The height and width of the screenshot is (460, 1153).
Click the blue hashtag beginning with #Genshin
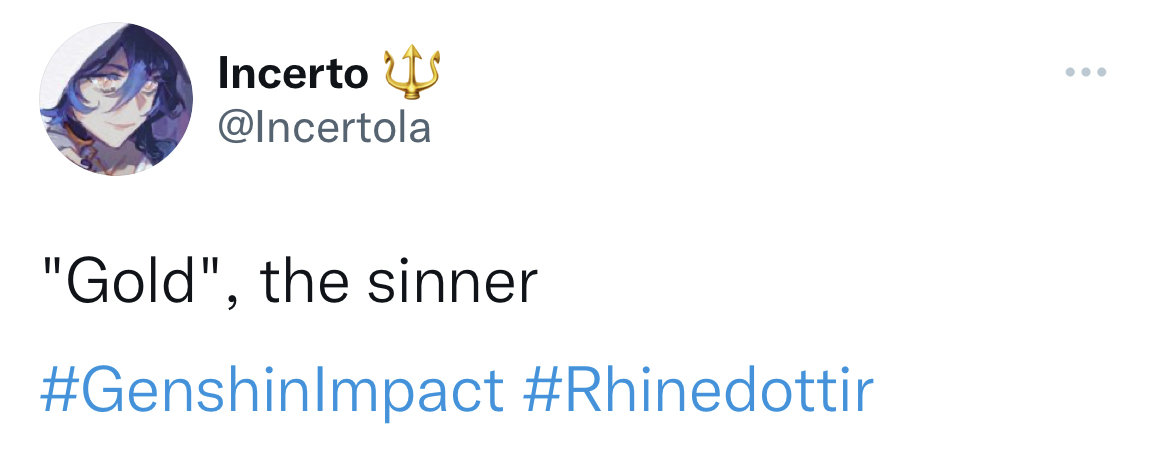click(x=272, y=392)
